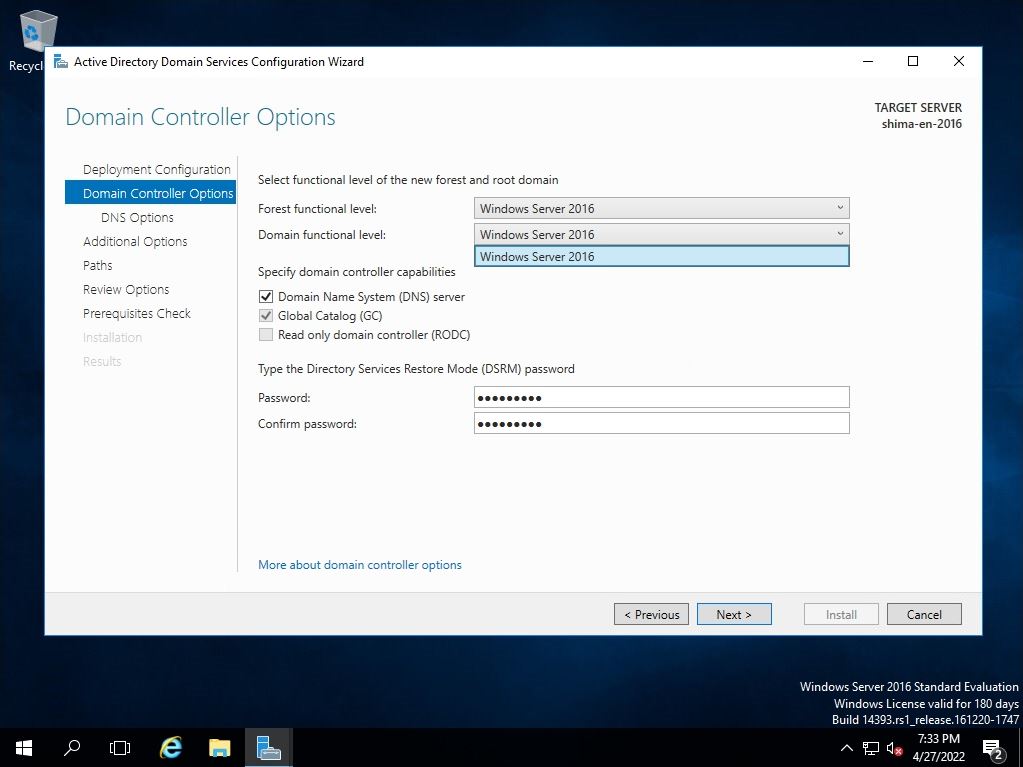Toggle Read only domain controller (RODC) checkbox
This screenshot has height=767, width=1023.
[x=266, y=335]
